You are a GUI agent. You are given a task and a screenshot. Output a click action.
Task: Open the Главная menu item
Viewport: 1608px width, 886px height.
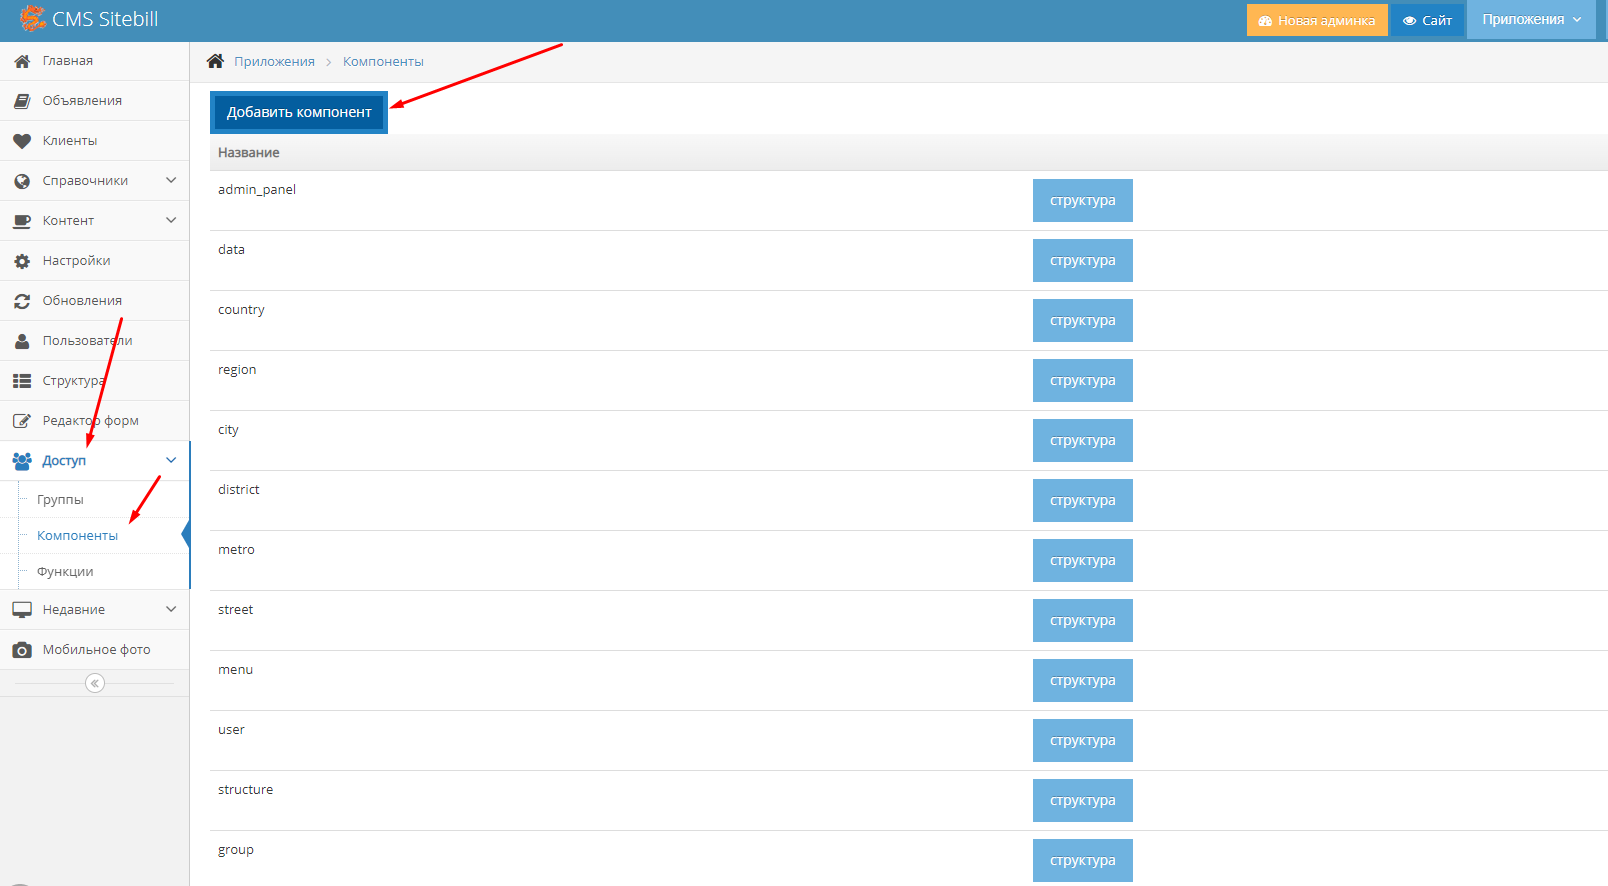[95, 61]
